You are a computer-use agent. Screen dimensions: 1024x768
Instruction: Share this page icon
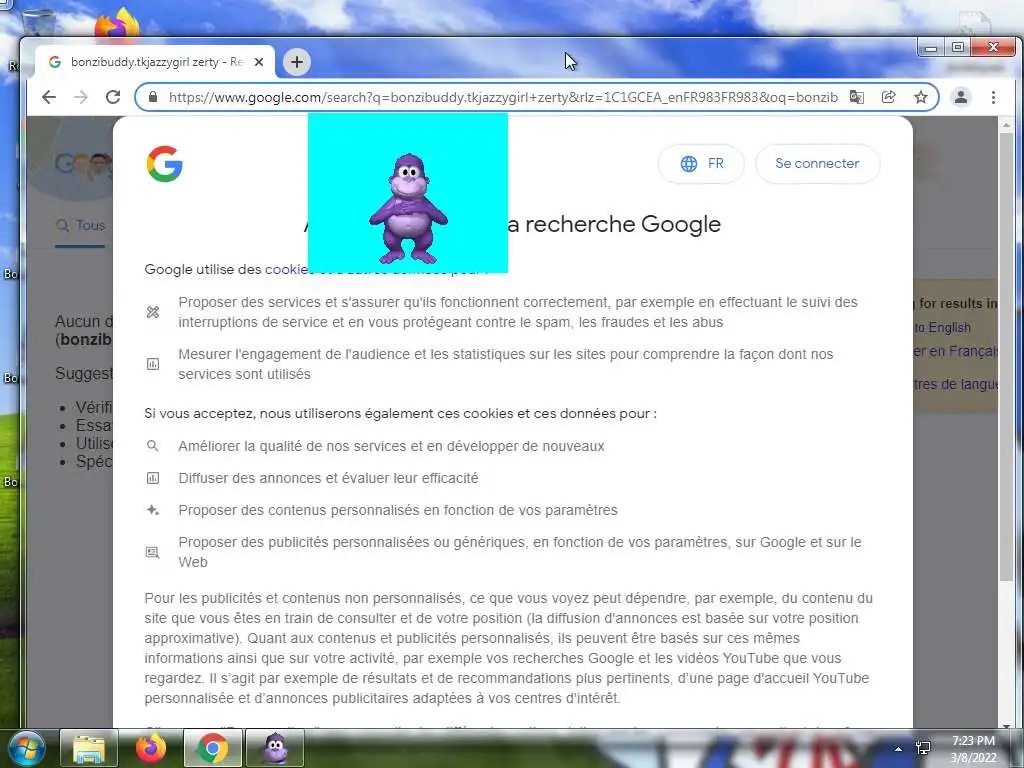point(888,97)
